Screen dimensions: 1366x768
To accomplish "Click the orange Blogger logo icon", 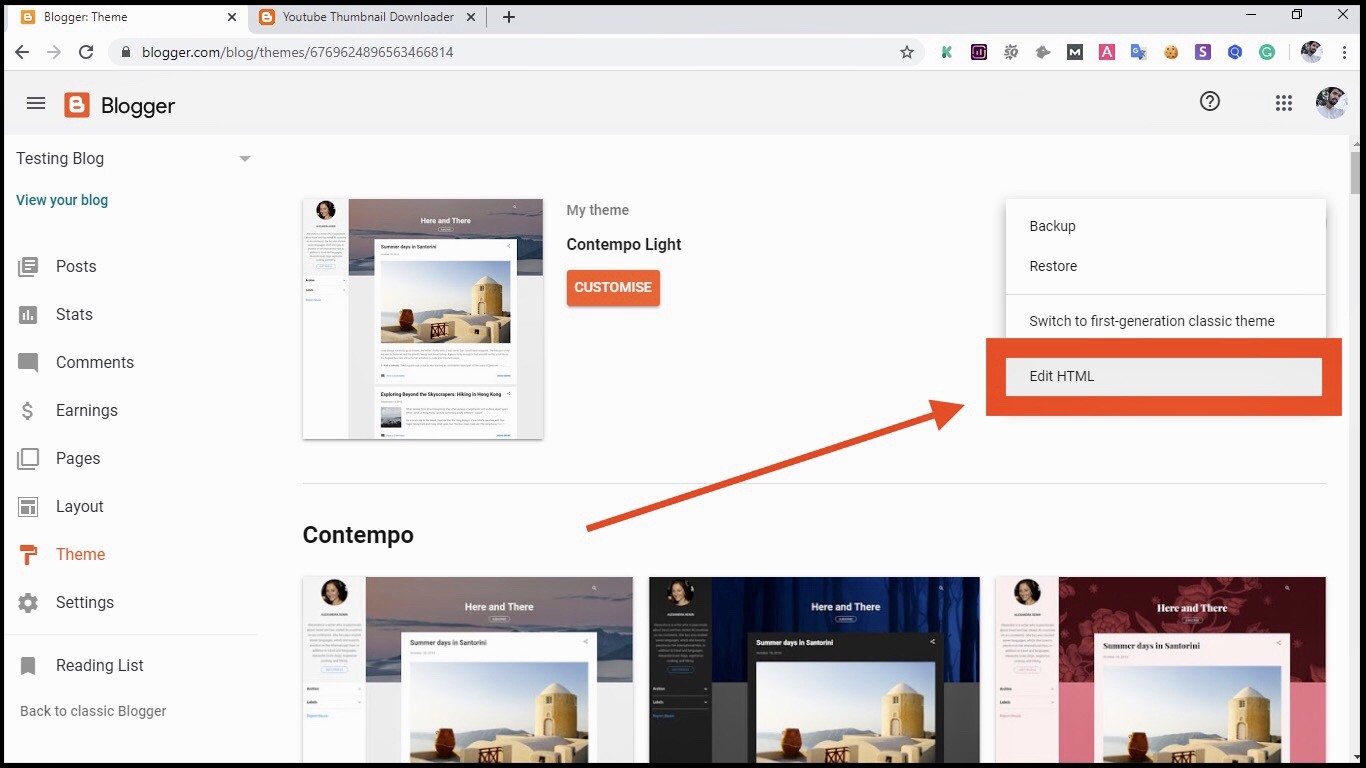I will [77, 105].
